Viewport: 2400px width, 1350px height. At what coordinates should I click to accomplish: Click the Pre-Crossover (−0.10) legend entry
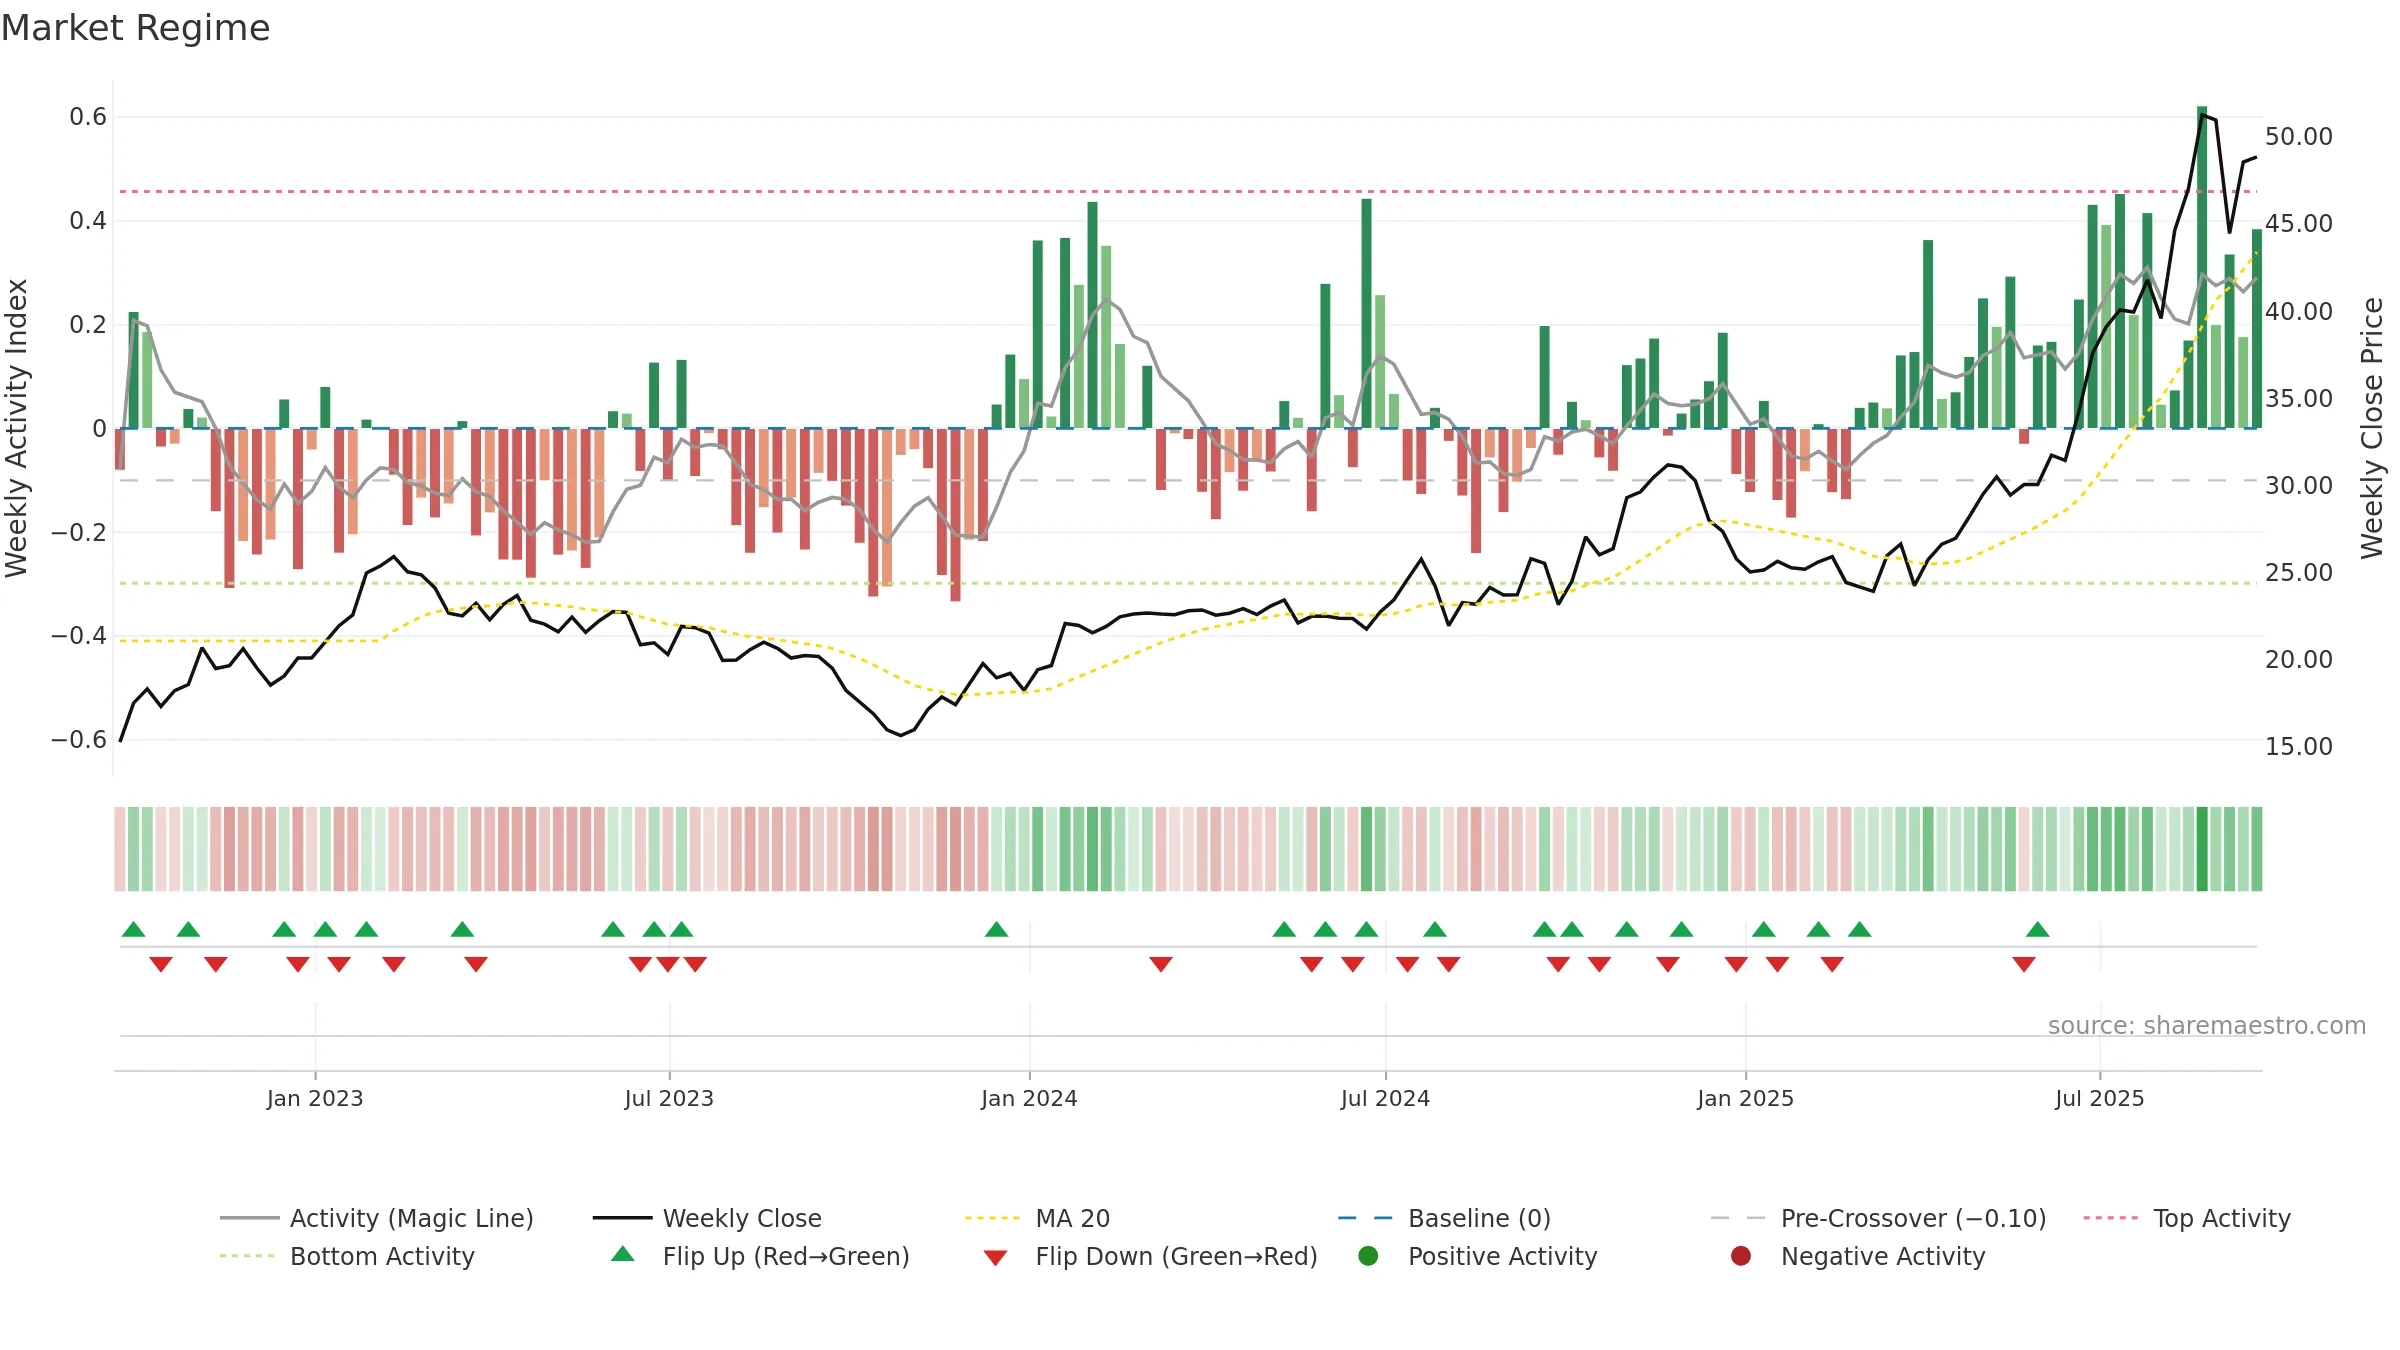[1878, 1218]
